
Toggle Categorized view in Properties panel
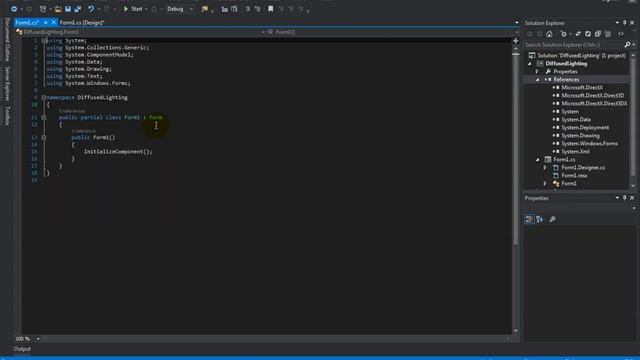point(529,219)
